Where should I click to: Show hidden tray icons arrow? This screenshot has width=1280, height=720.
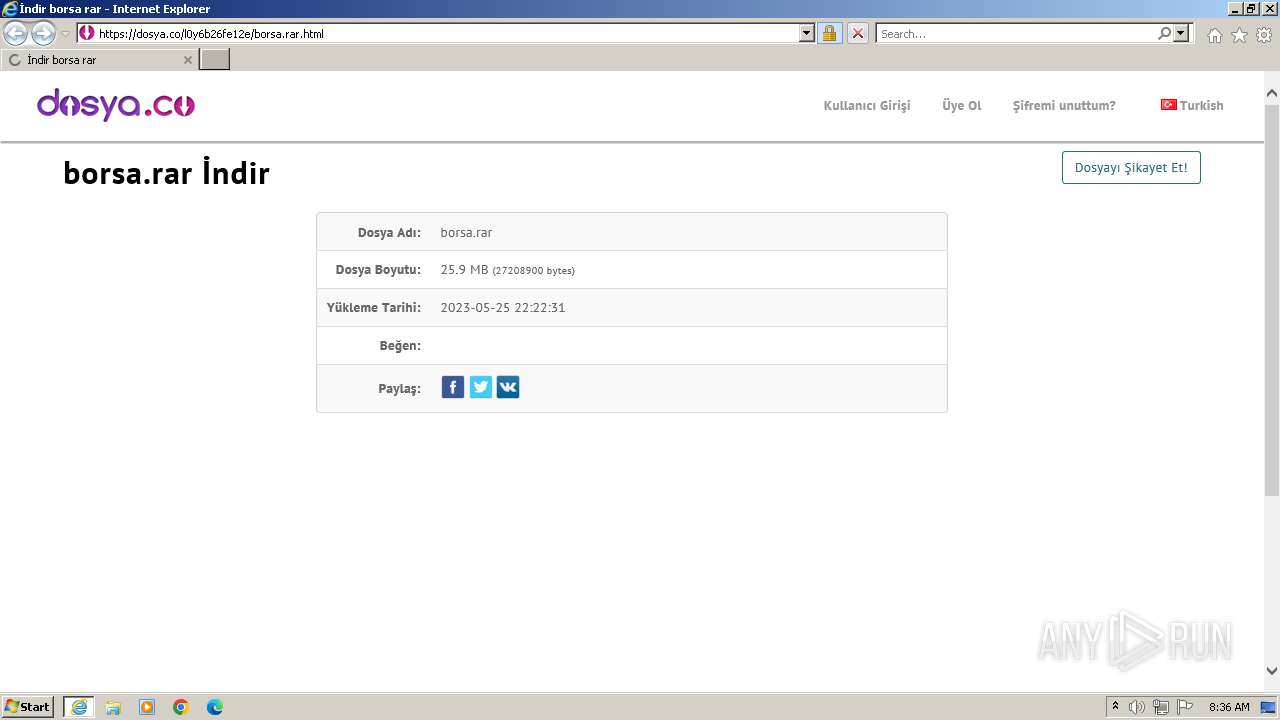click(1115, 707)
